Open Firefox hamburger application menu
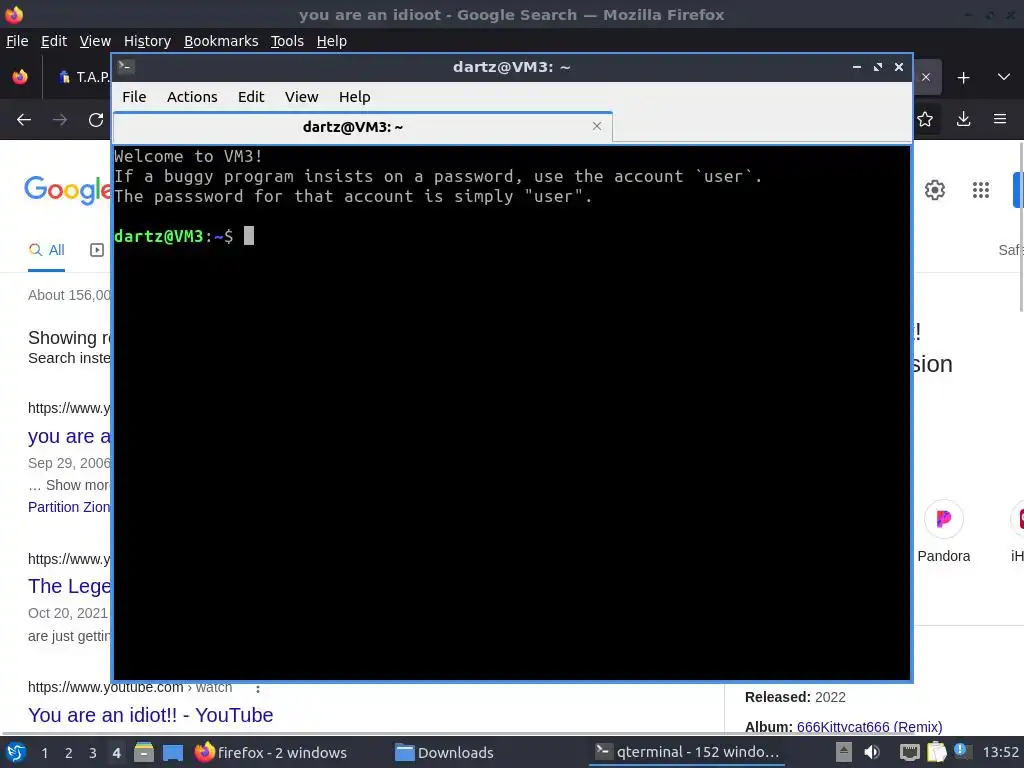The height and width of the screenshot is (768, 1024). (x=1000, y=119)
